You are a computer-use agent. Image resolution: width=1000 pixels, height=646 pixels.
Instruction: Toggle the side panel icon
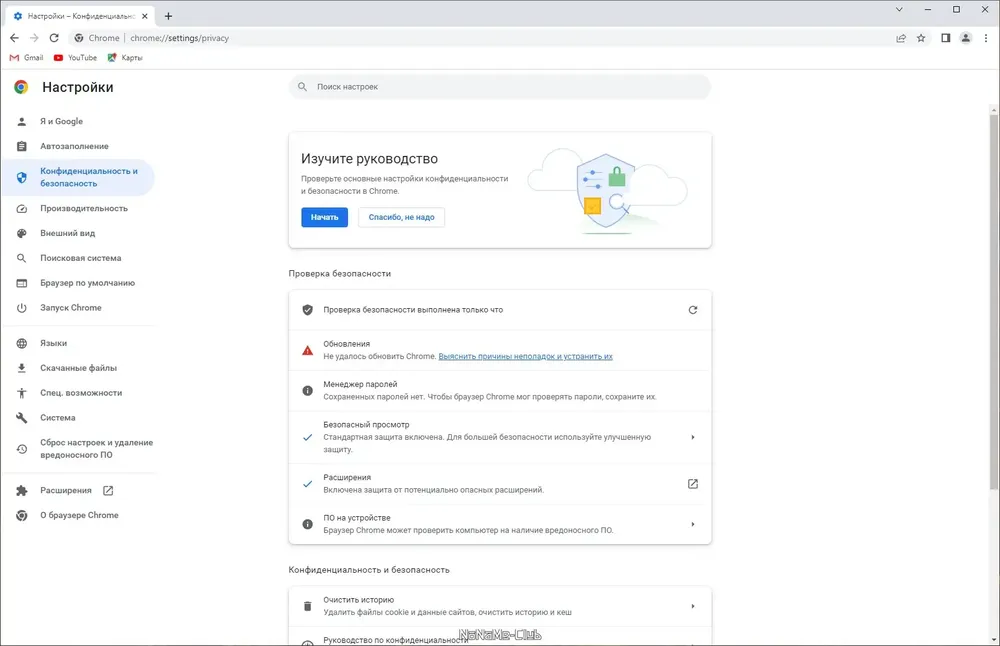pos(946,38)
